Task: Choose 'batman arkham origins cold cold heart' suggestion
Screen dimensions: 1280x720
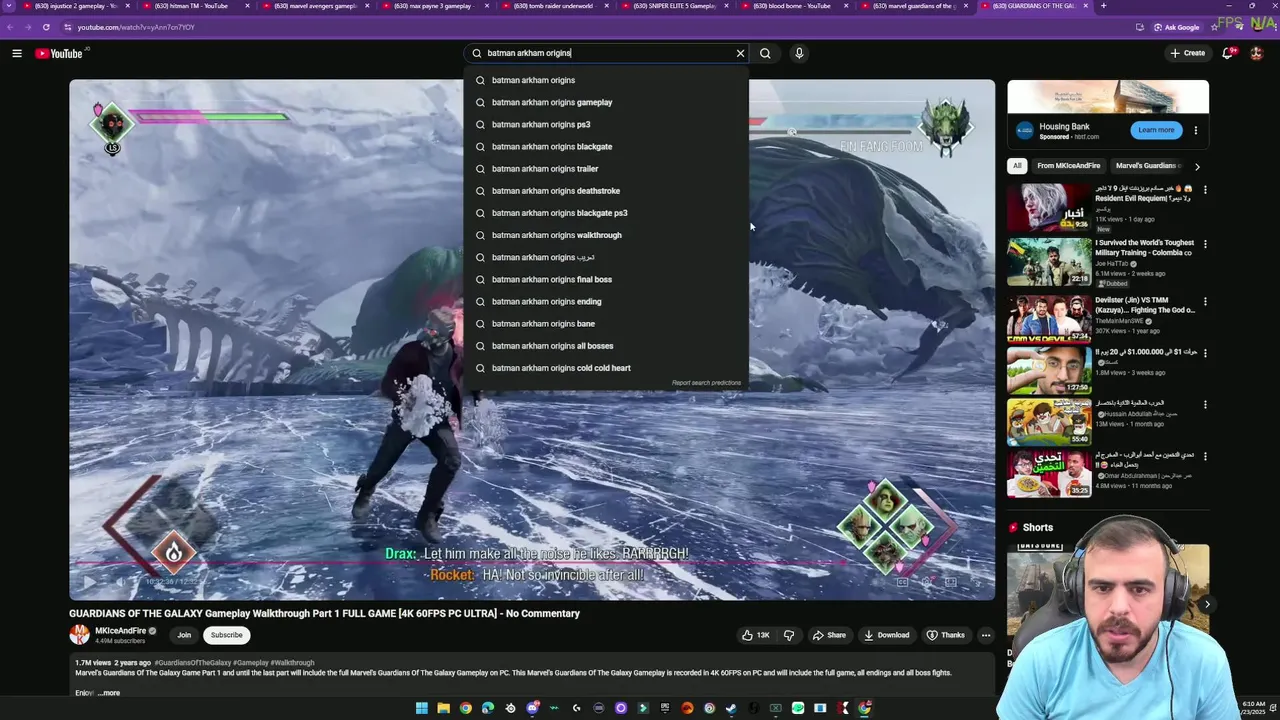Action: [x=606, y=368]
